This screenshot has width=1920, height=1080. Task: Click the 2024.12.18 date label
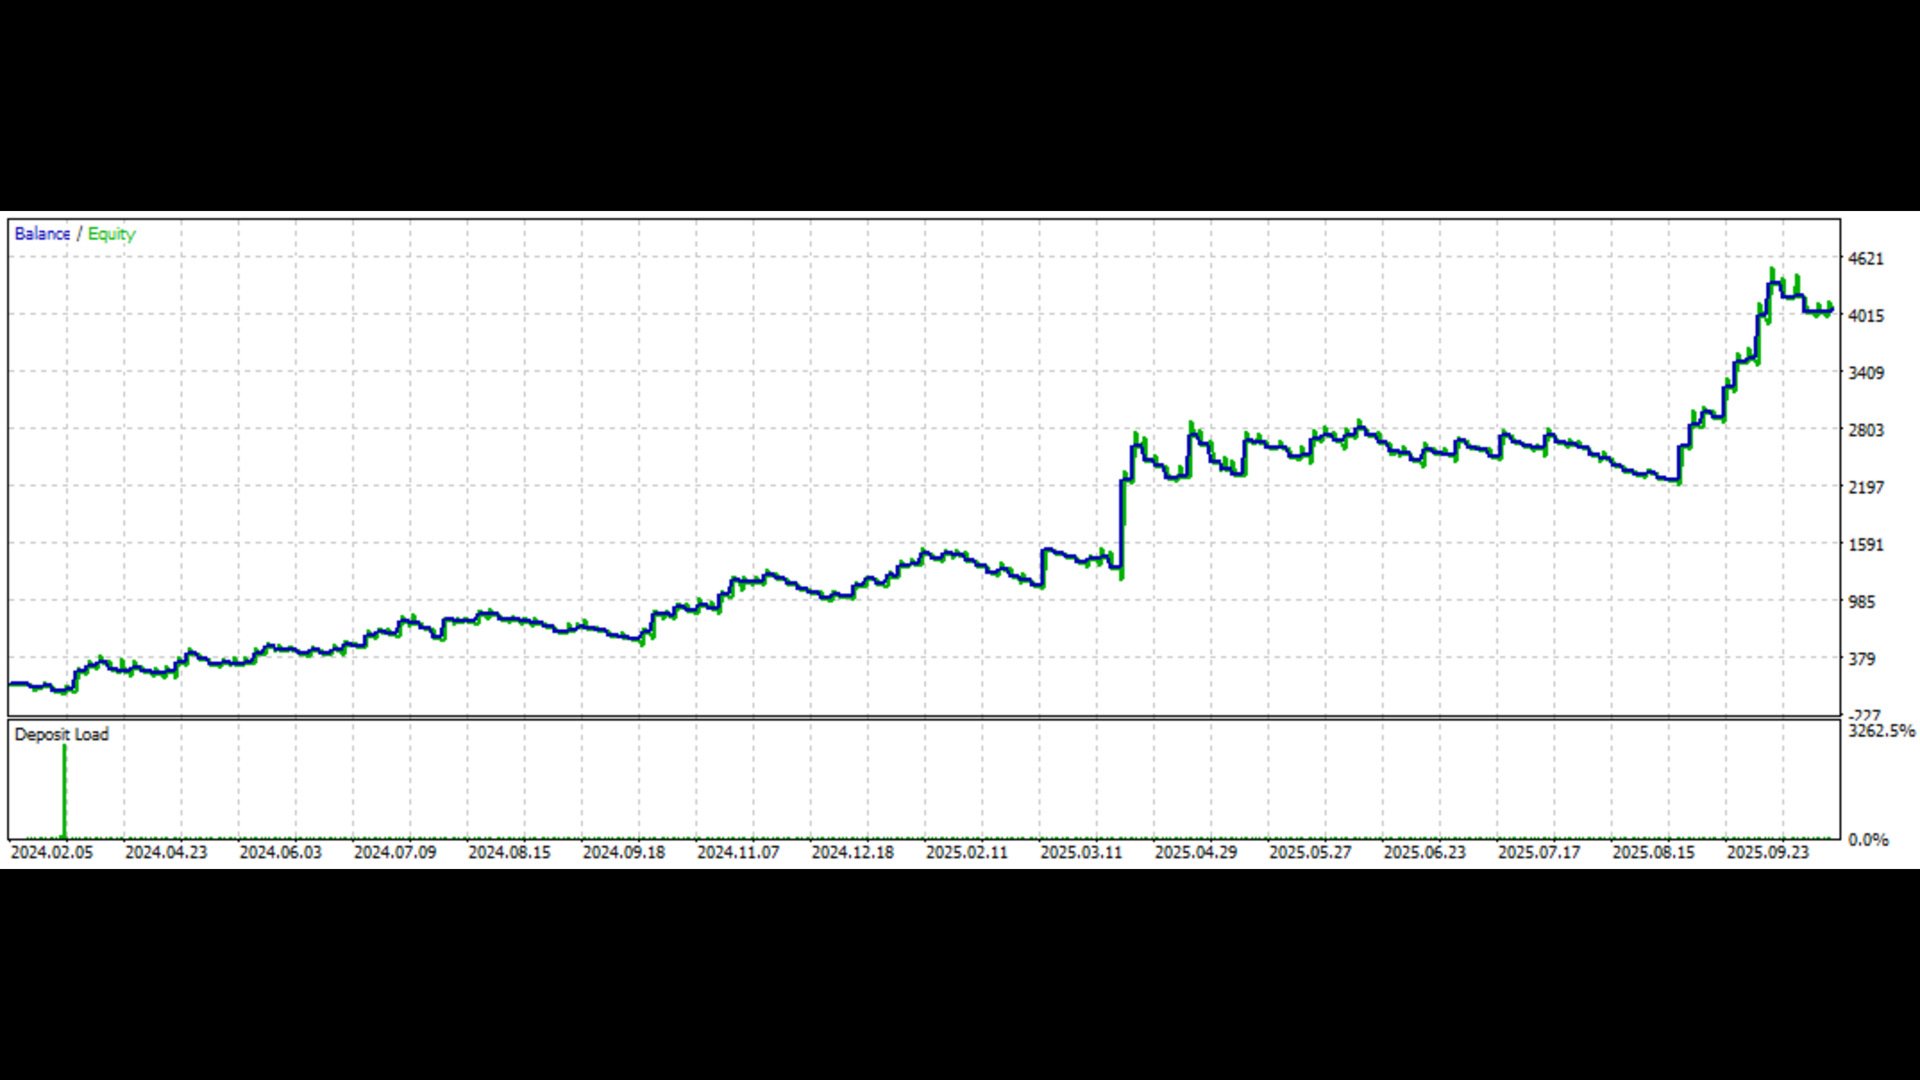point(852,852)
